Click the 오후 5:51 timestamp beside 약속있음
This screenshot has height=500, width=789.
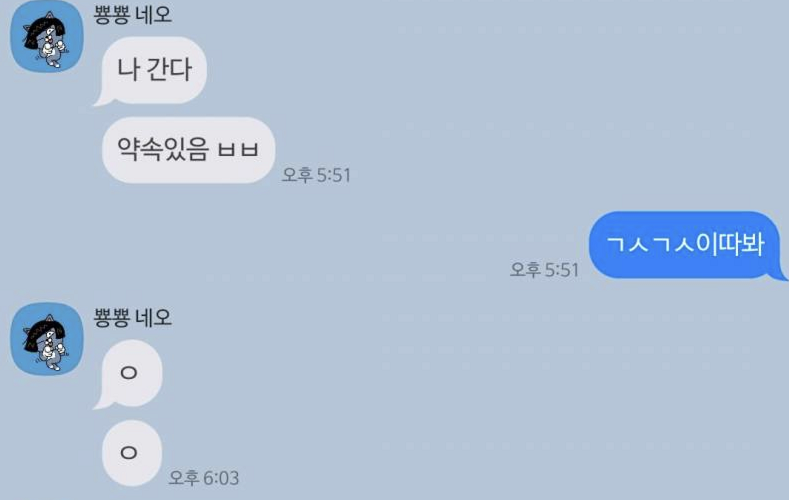316,175
